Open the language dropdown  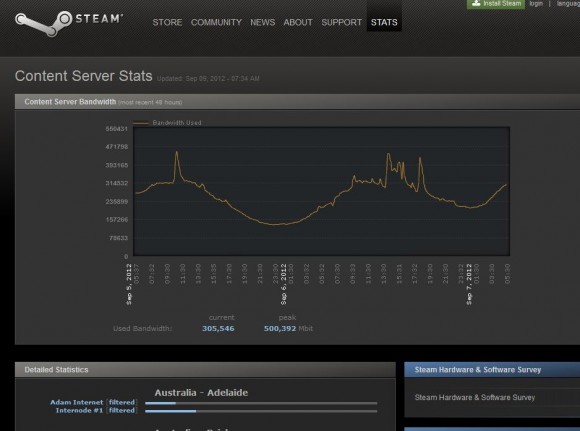click(568, 3)
